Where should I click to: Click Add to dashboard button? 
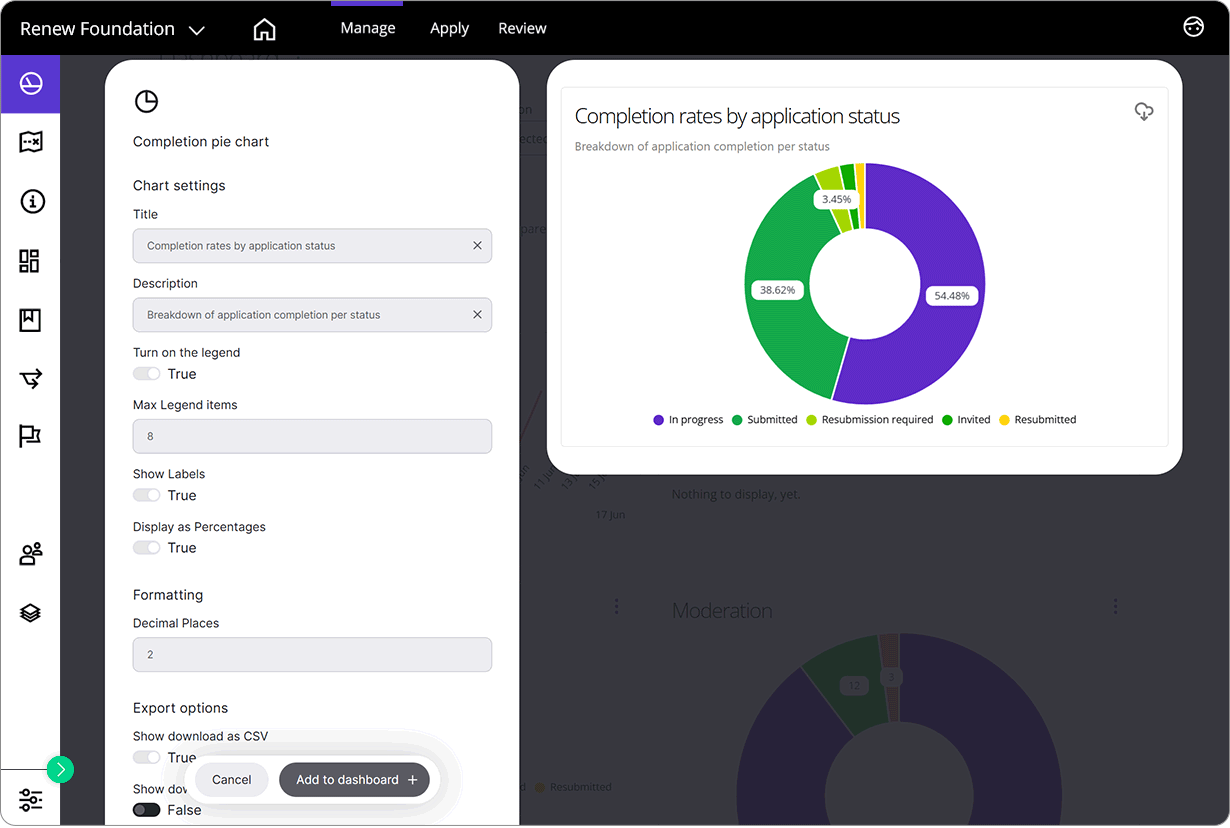pos(354,780)
